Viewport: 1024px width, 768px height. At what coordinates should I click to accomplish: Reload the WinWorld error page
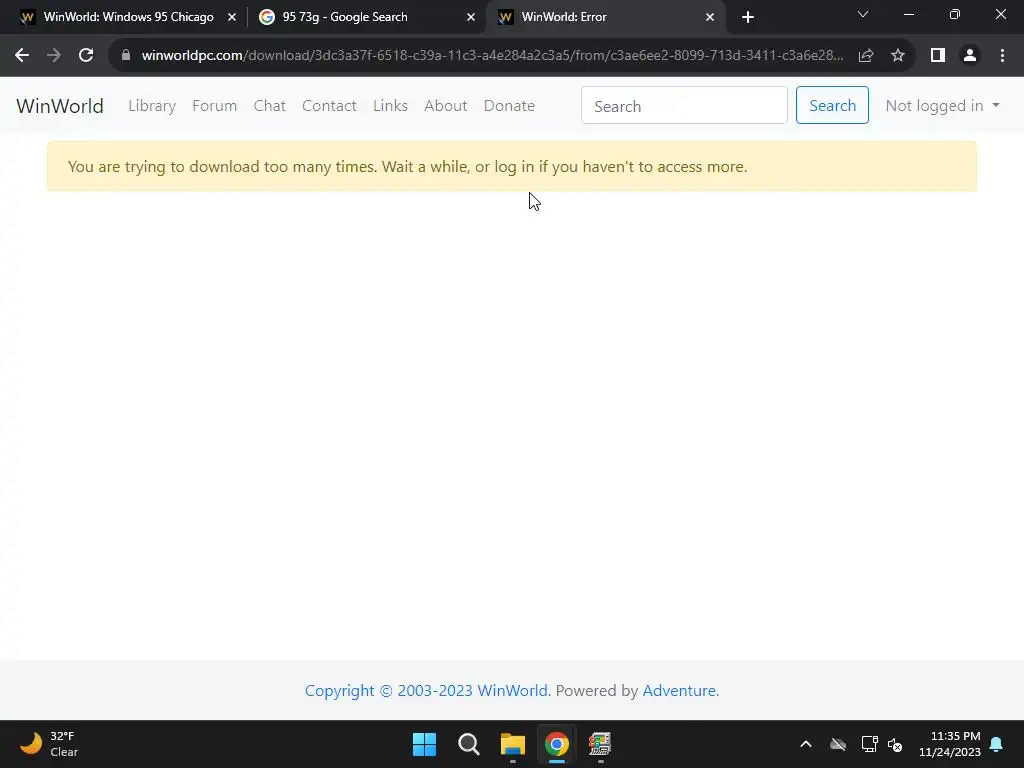pyautogui.click(x=86, y=56)
